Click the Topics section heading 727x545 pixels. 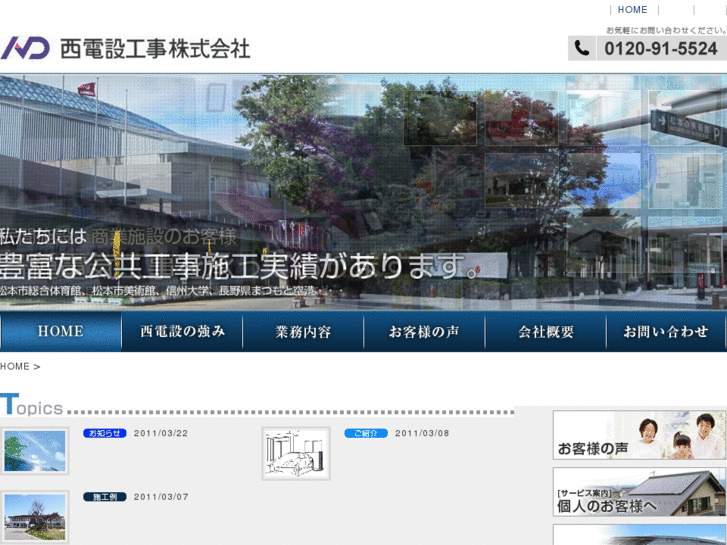32,404
